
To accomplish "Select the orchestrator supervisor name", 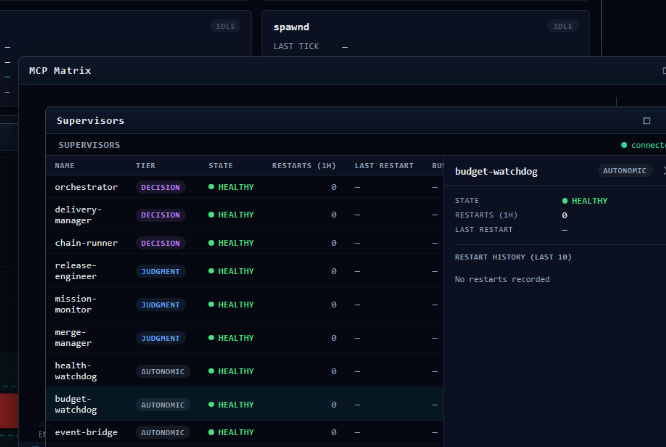I will pyautogui.click(x=86, y=187).
